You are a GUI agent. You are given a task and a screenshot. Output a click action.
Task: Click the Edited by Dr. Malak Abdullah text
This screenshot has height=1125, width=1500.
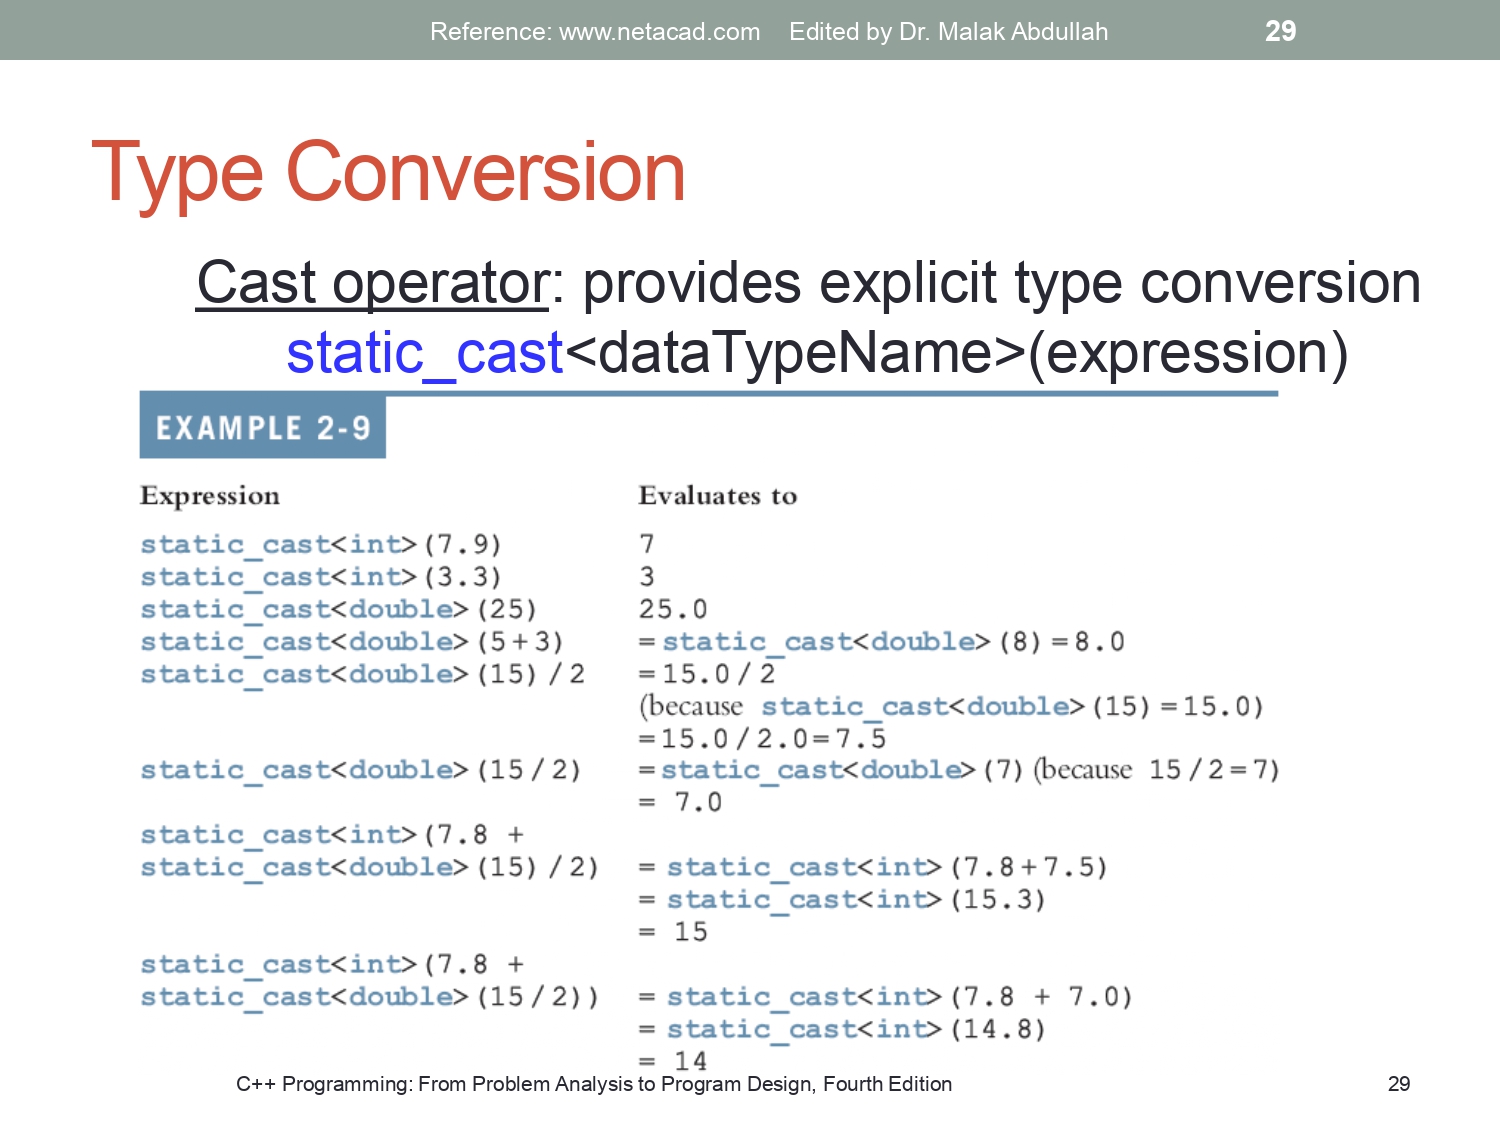pyautogui.click(x=948, y=32)
